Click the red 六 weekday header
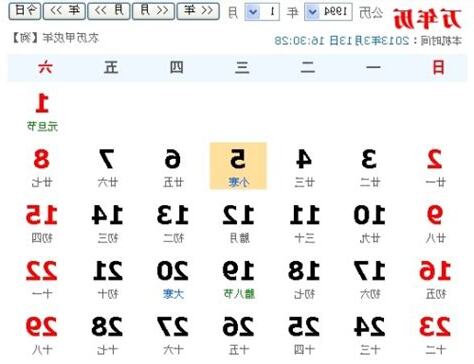The image size is (474, 364). (45, 67)
